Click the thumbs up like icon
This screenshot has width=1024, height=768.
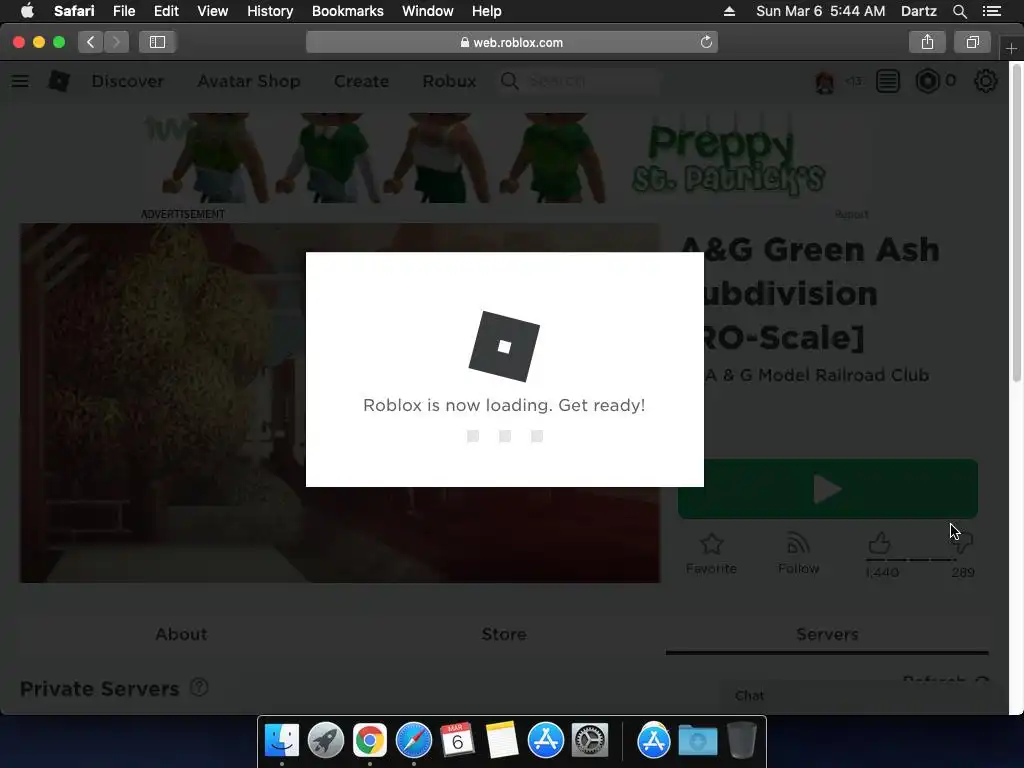(x=879, y=543)
